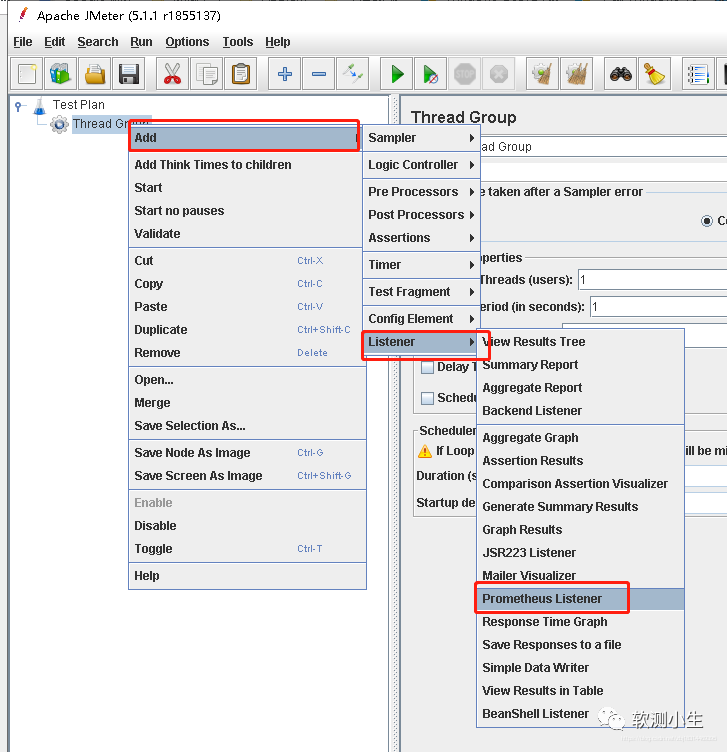
Task: Select the Continue radio button
Action: point(706,221)
